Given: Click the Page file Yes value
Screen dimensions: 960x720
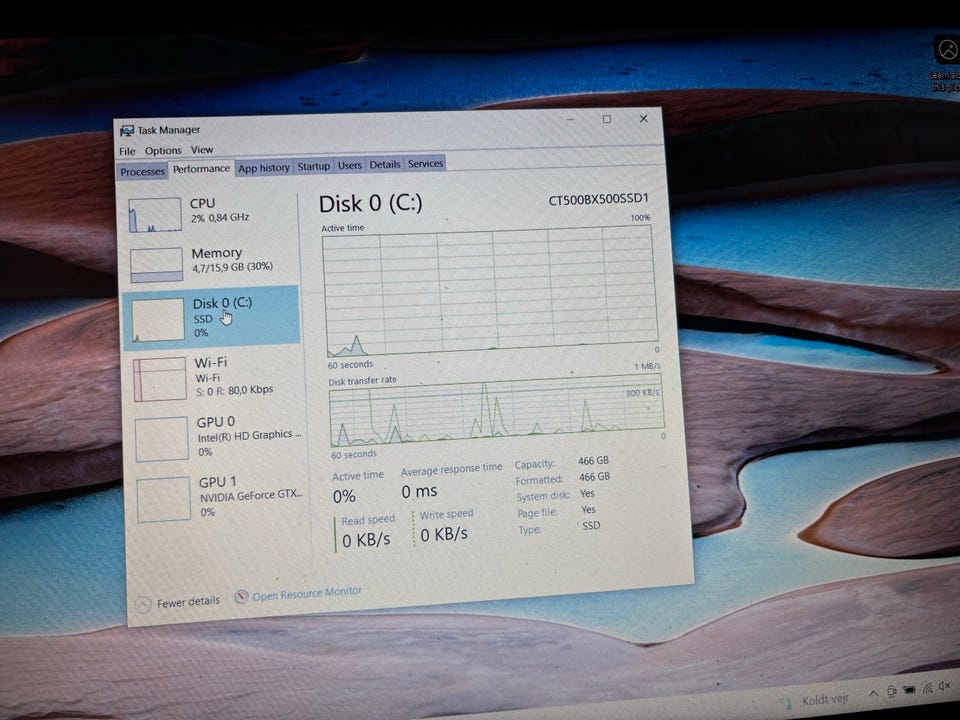Looking at the screenshot, I should click(x=588, y=509).
